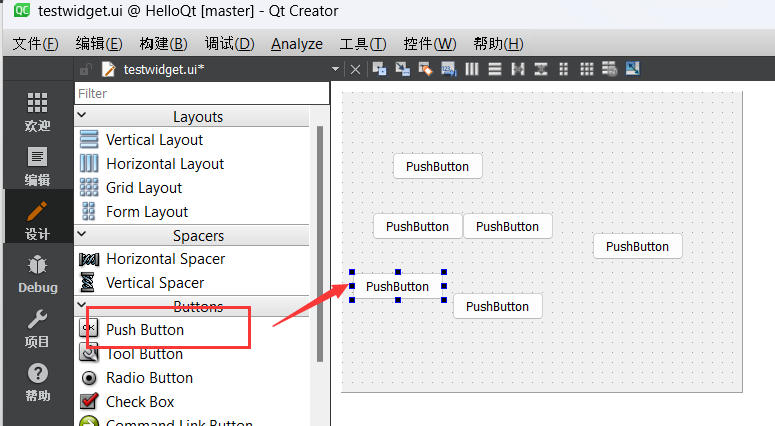Apply Lay Out Vertically from toolbar

[495, 69]
